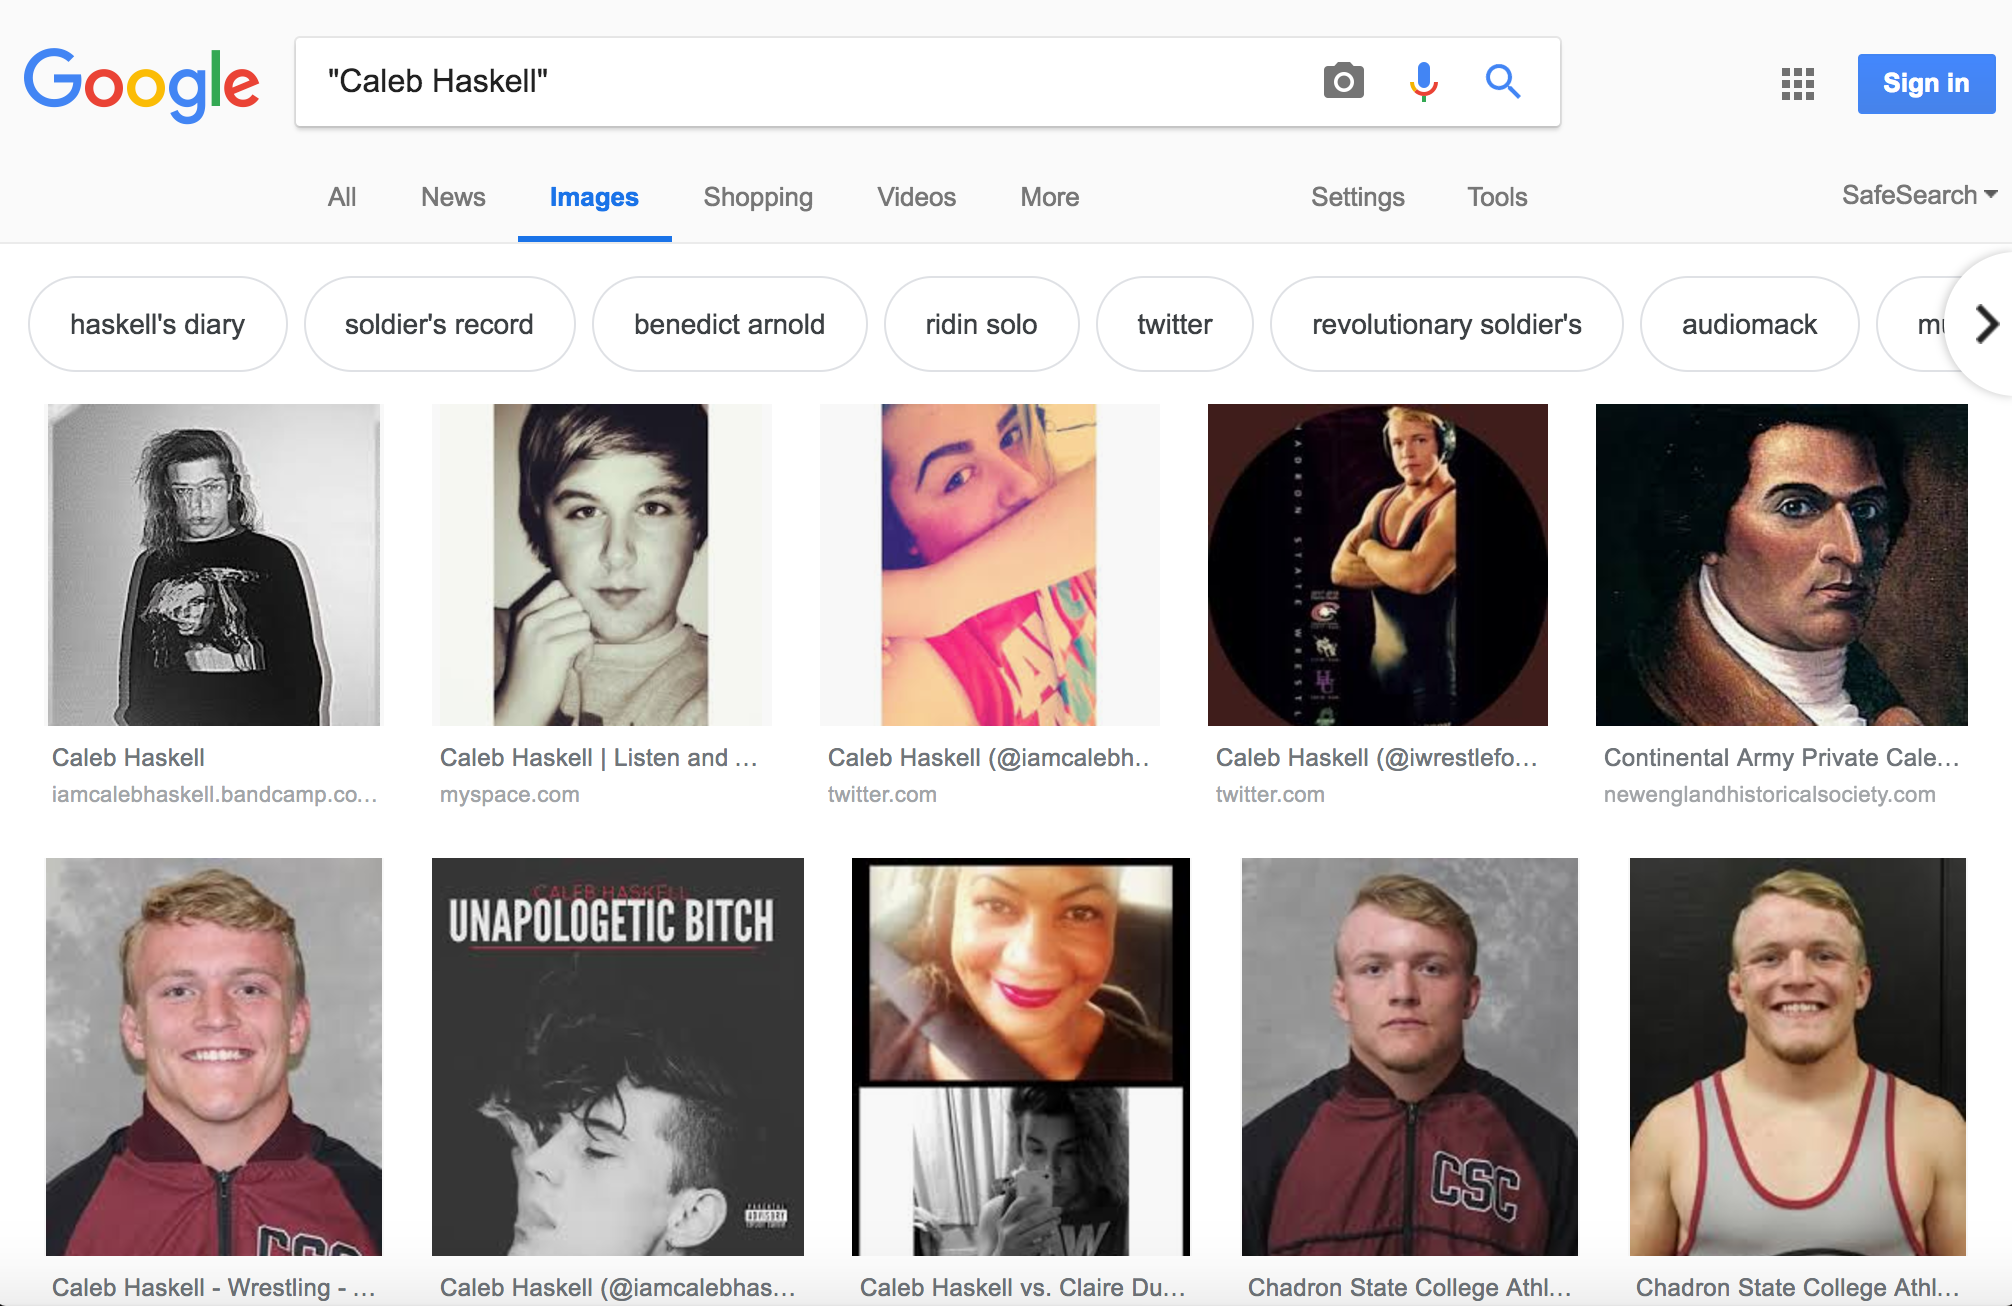Switch to the News tab
2012x1306 pixels.
click(x=453, y=197)
